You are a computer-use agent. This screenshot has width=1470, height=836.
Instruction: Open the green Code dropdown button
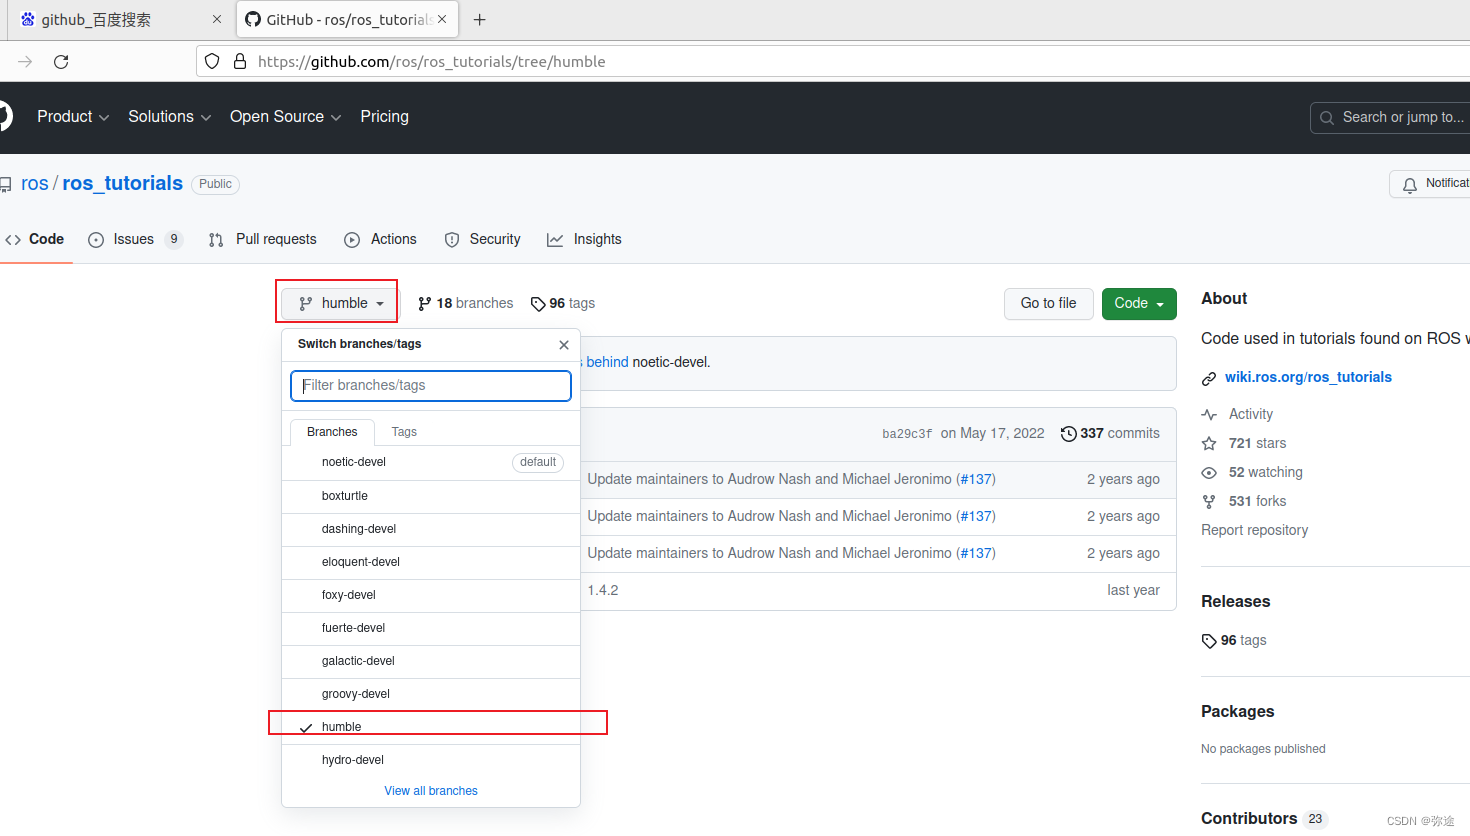click(x=1139, y=303)
